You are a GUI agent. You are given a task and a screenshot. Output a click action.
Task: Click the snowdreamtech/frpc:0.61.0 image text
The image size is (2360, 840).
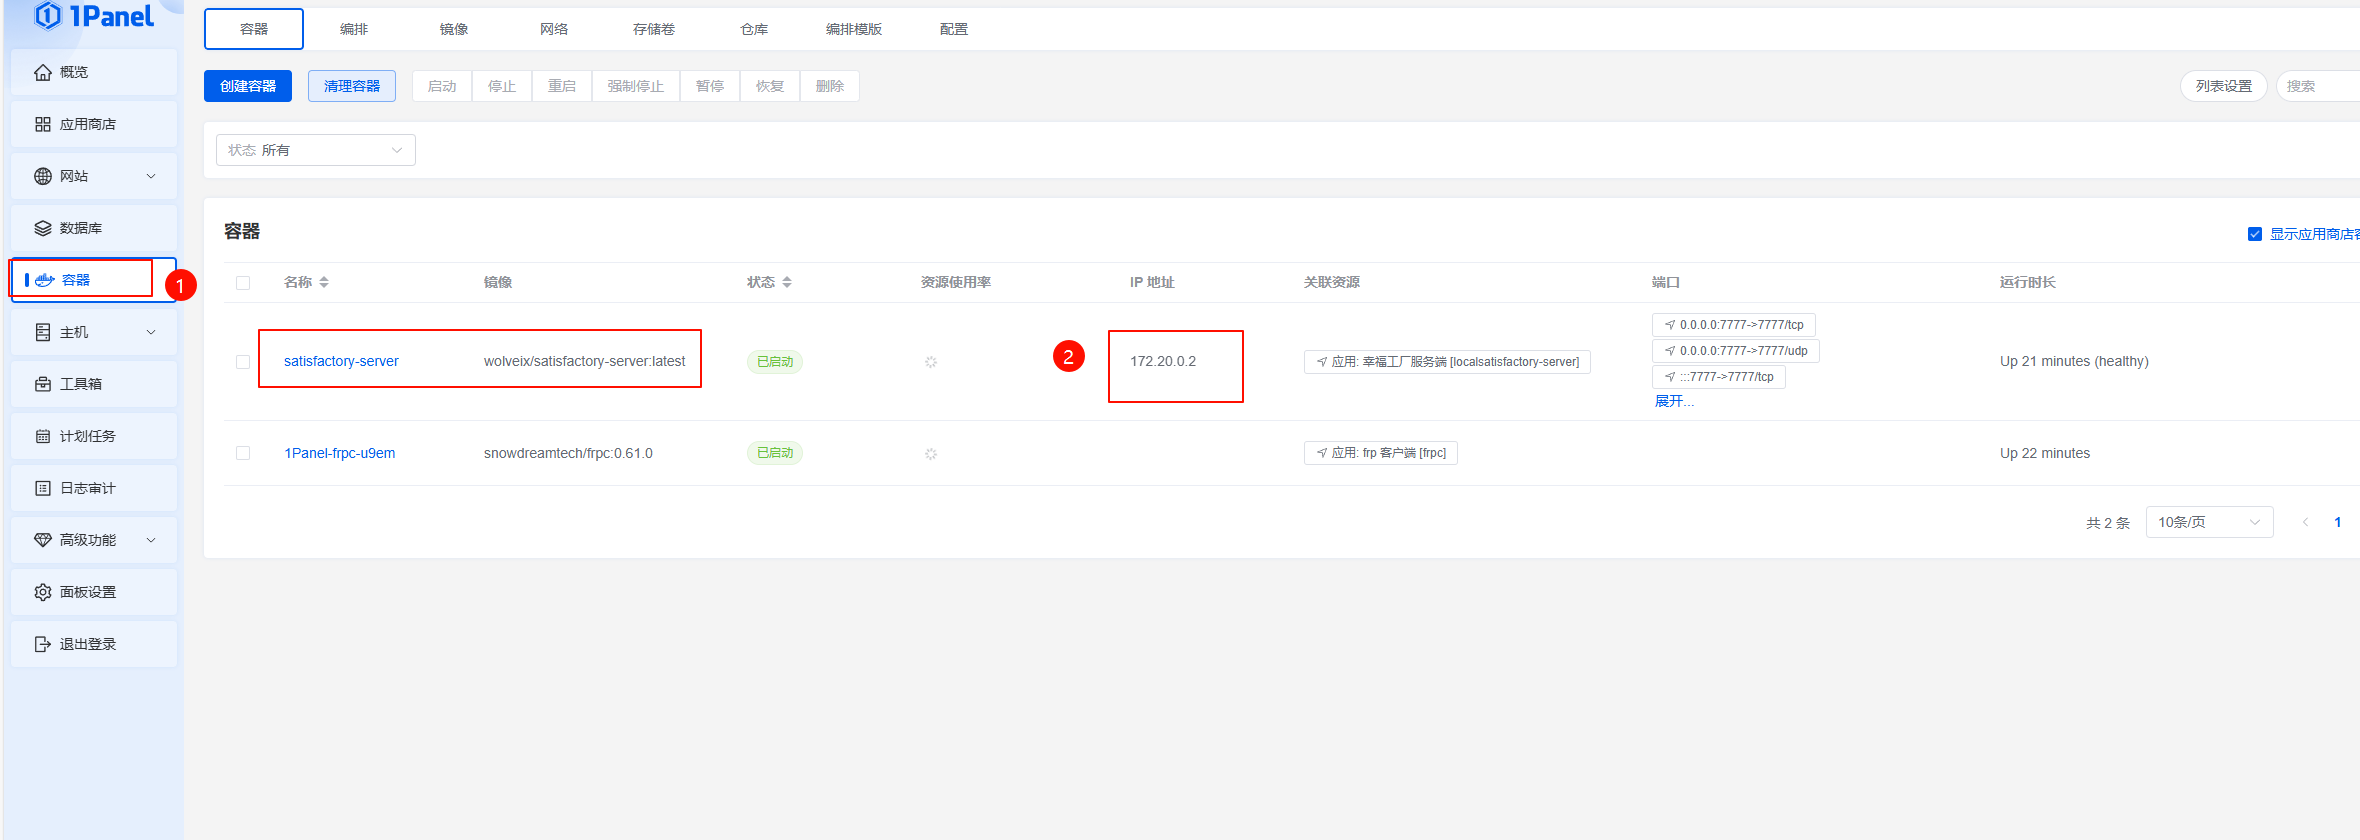click(568, 453)
